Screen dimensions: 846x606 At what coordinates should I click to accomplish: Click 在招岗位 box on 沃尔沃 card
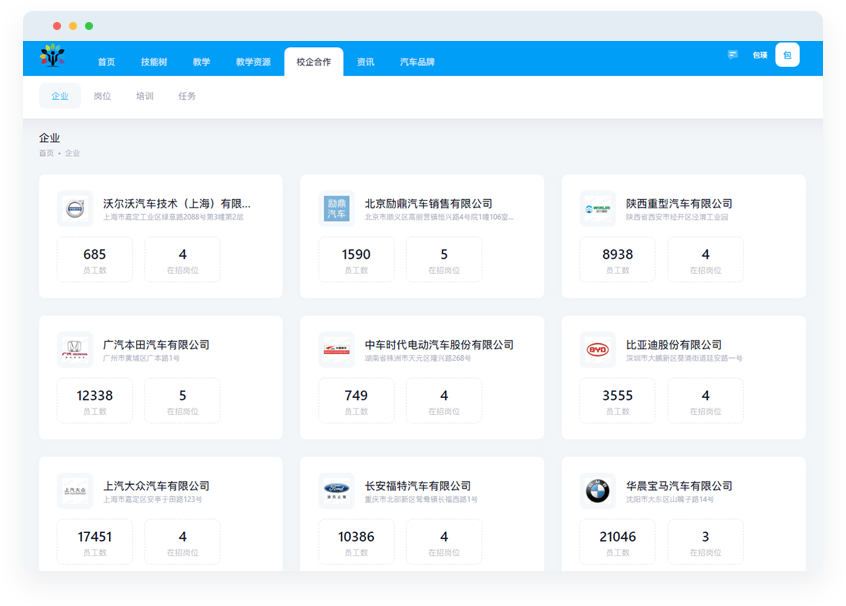click(182, 260)
